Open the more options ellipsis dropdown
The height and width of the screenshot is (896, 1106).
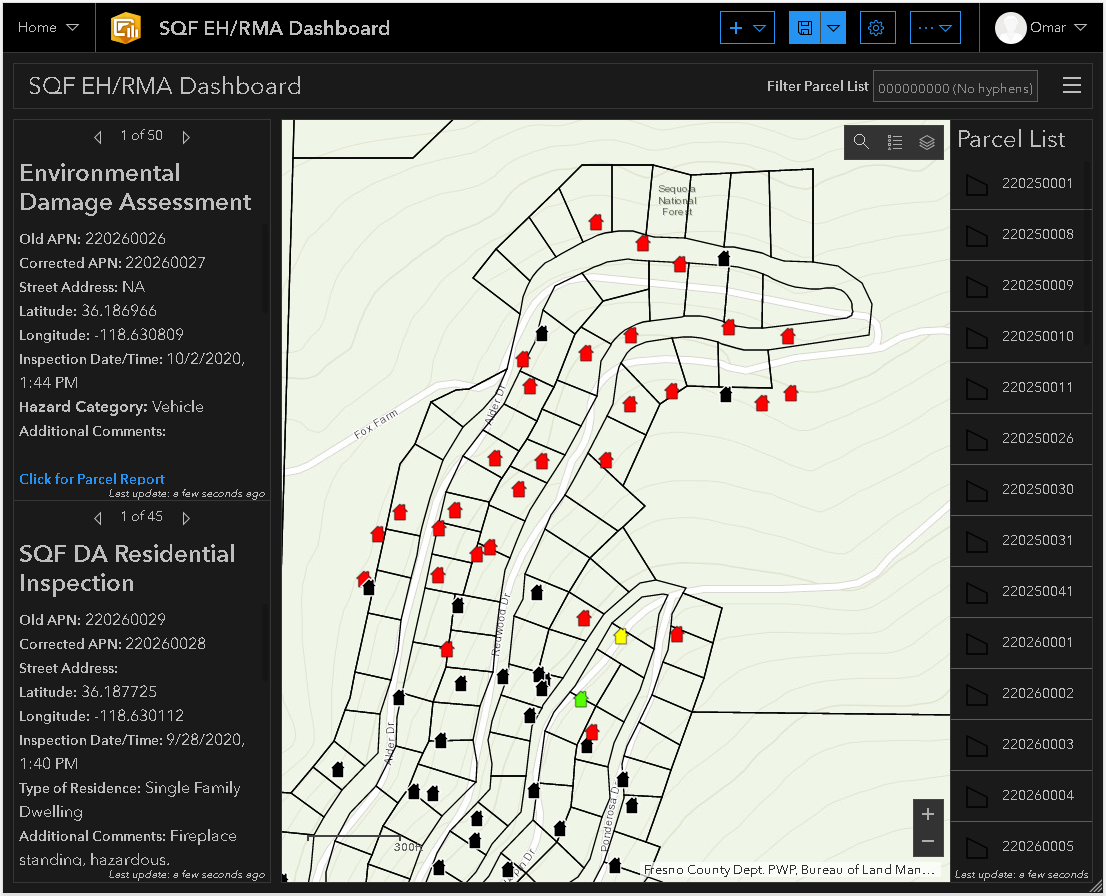935,28
